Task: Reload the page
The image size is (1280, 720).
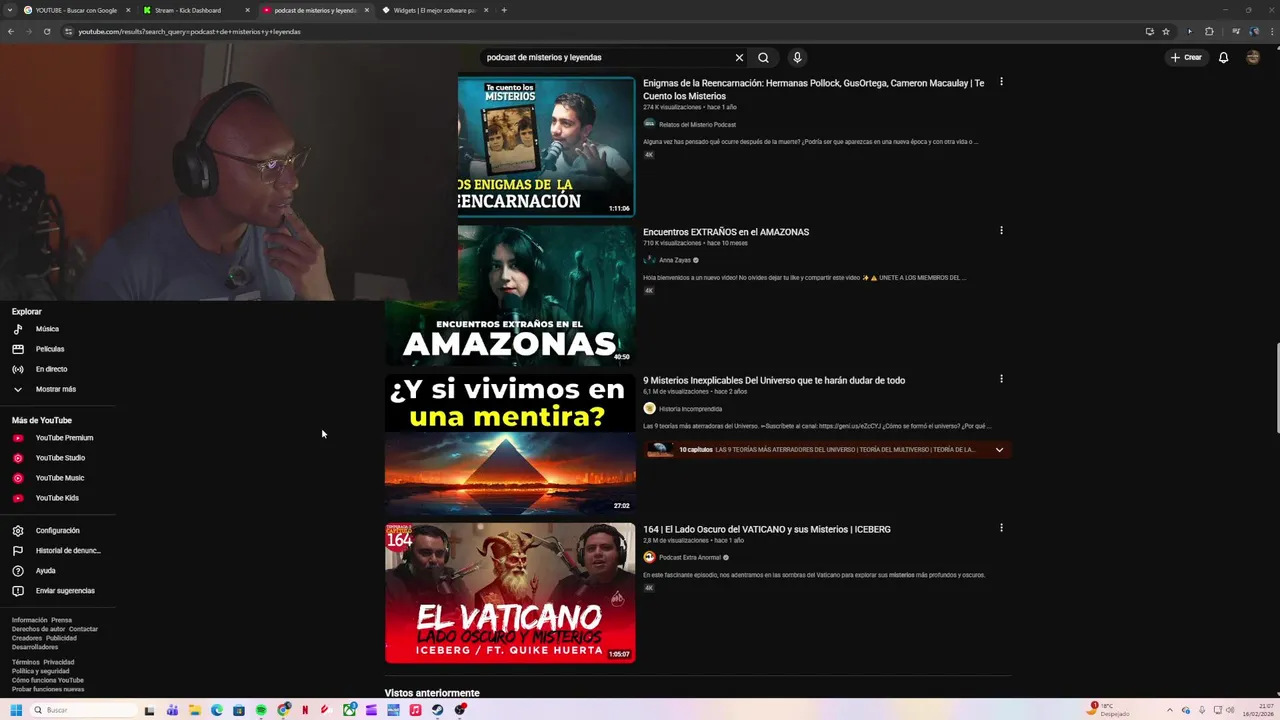Action: click(x=46, y=31)
